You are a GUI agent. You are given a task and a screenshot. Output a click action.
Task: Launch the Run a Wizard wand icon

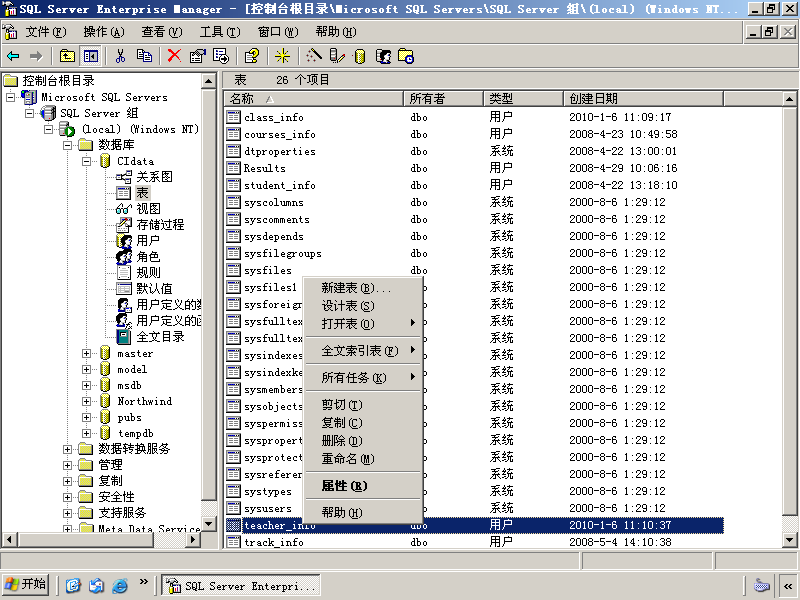pos(313,56)
